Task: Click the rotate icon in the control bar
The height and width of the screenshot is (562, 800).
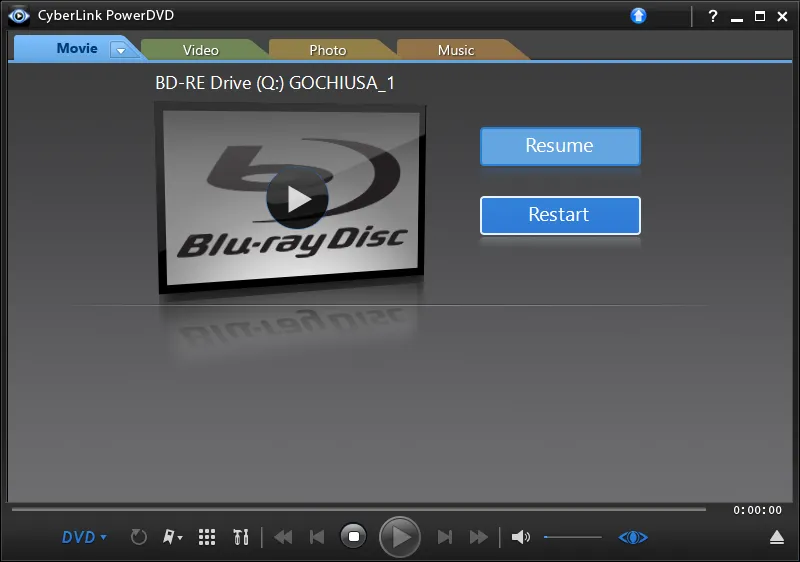Action: point(139,537)
